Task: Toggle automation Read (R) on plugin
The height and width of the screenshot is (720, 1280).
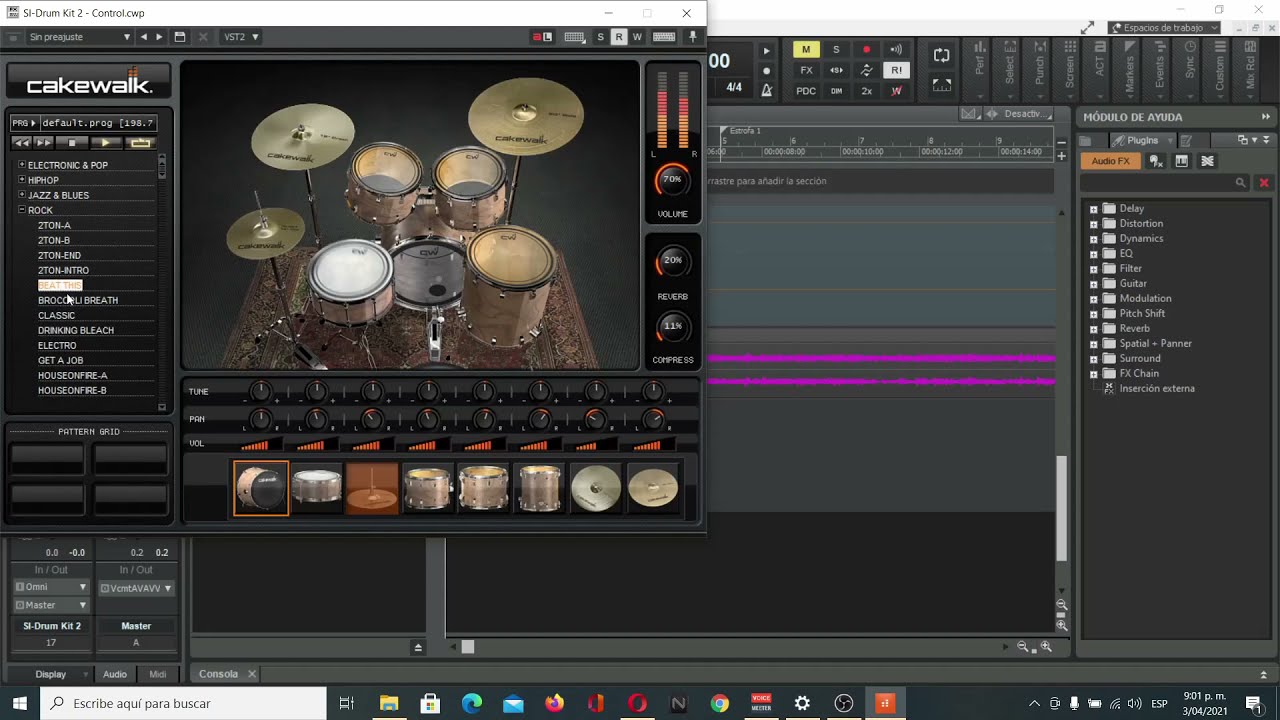Action: (618, 37)
